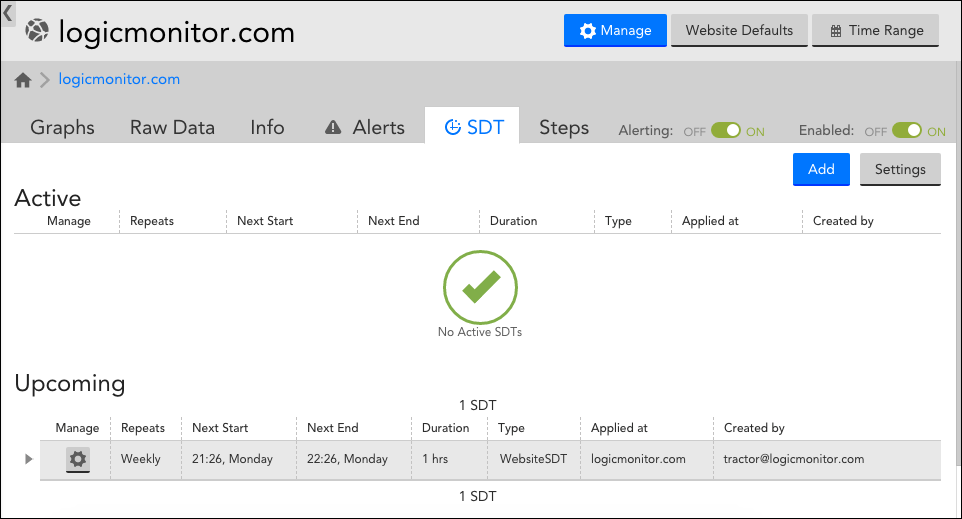The height and width of the screenshot is (519, 962).
Task: Open the Alerts tab
Action: [365, 128]
